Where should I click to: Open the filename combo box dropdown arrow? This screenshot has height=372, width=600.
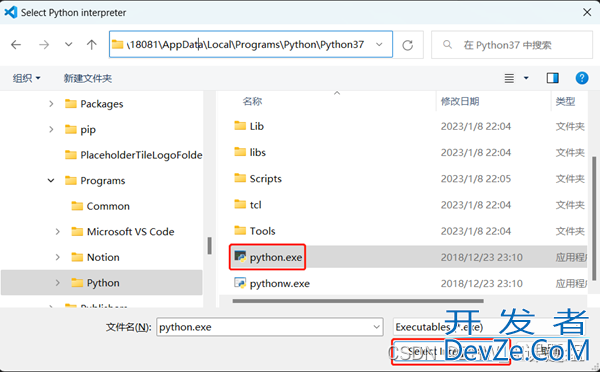(x=377, y=327)
